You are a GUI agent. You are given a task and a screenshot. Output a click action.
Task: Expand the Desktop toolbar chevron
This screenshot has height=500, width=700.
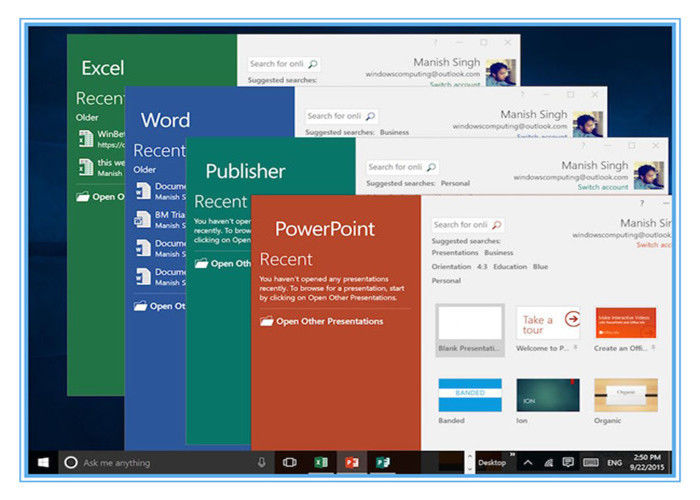point(512,455)
